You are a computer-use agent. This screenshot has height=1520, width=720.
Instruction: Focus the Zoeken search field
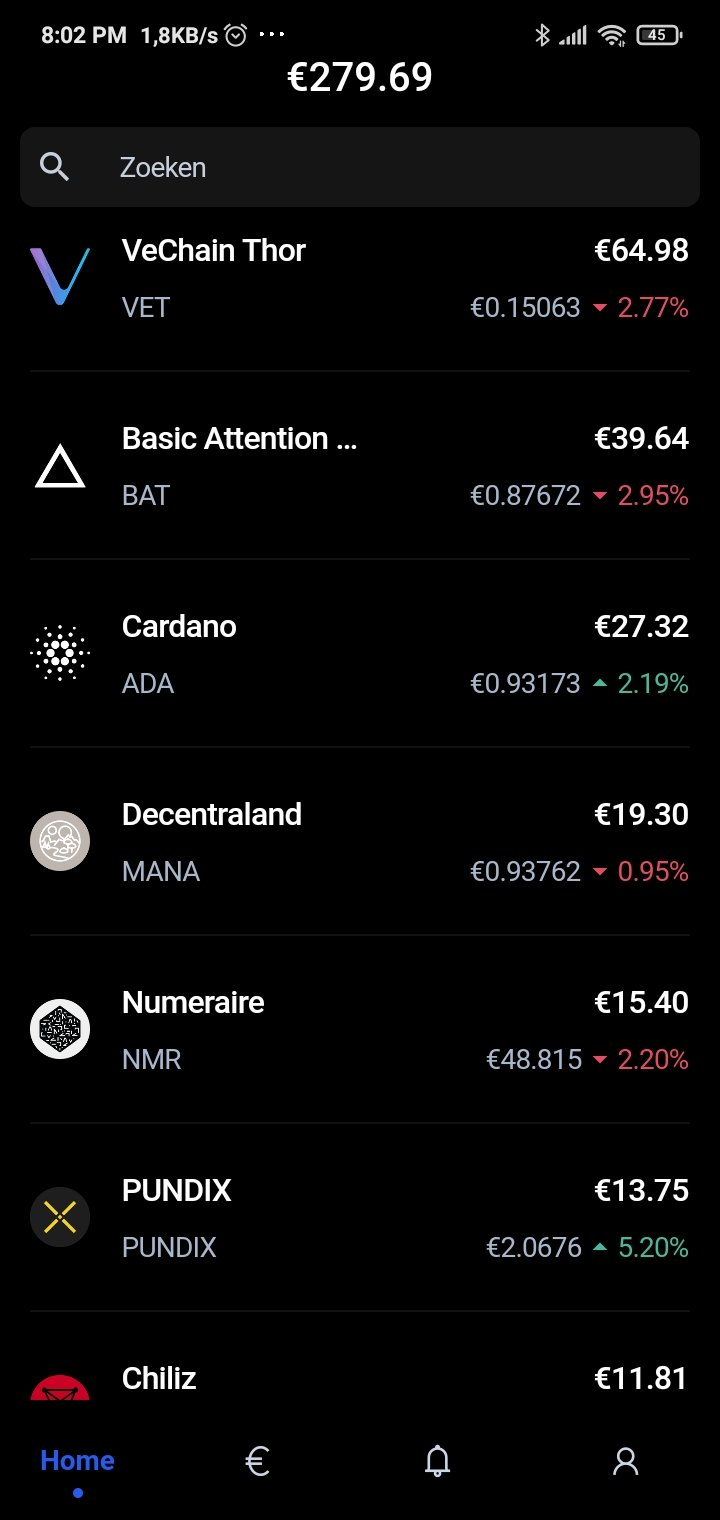click(360, 167)
